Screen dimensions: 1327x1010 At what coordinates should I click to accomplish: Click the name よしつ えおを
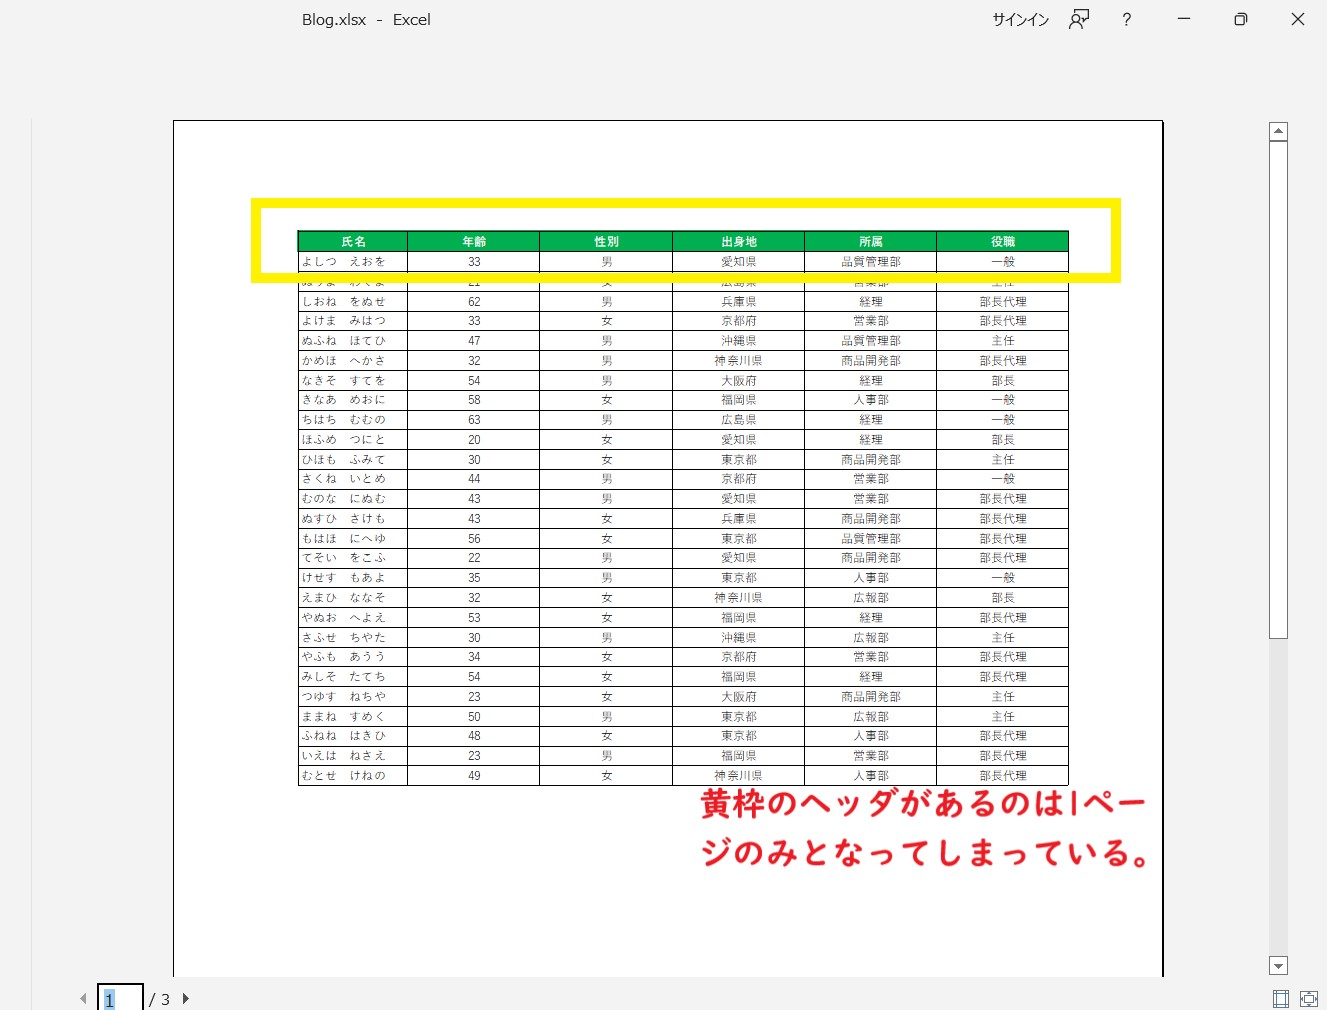click(344, 262)
